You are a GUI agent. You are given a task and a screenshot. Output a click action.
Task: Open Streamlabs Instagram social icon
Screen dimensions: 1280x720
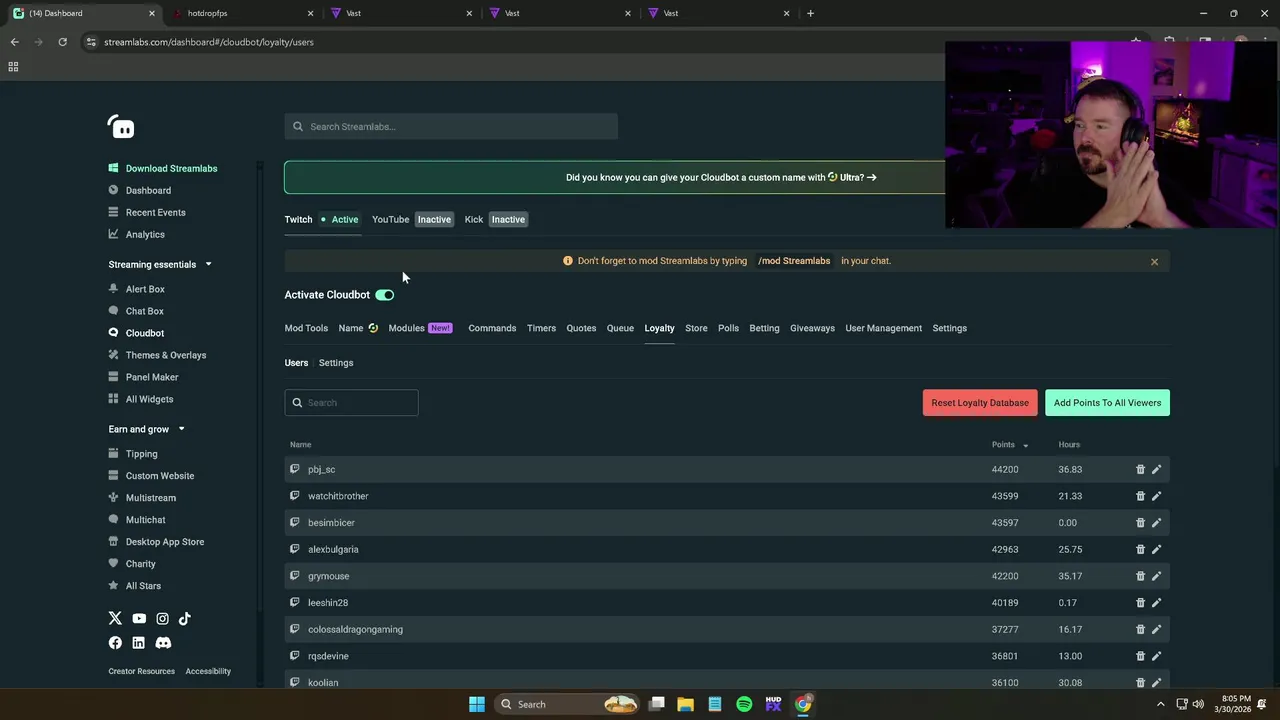[162, 619]
